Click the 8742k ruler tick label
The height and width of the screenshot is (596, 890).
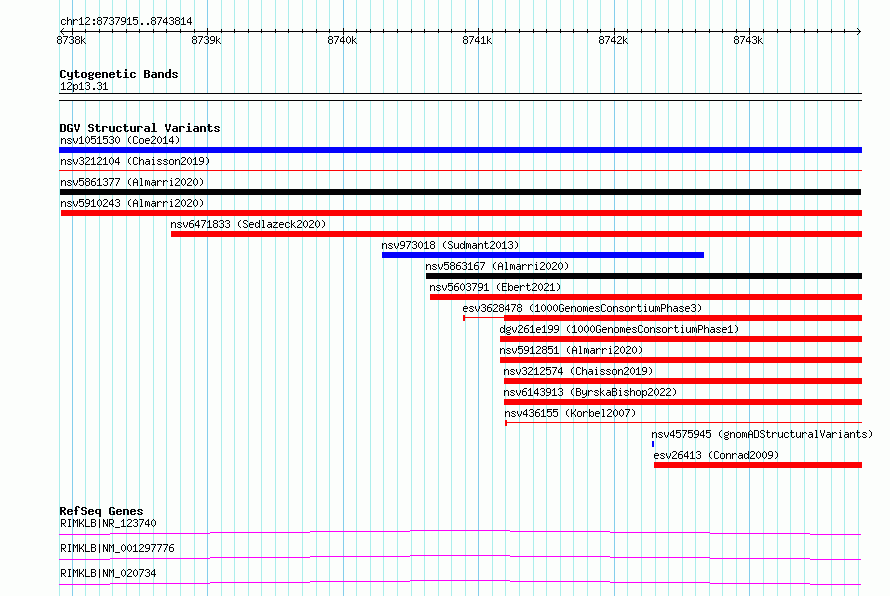pos(613,40)
